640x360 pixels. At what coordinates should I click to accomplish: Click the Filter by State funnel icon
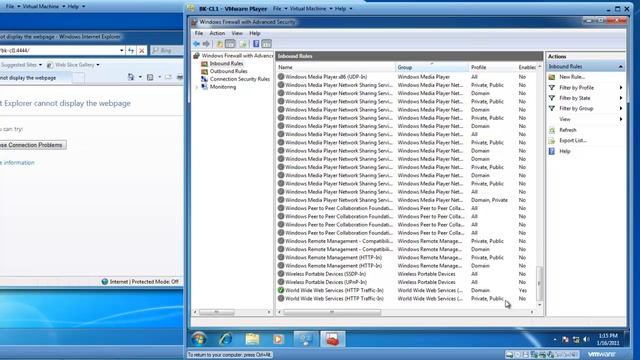[552, 98]
